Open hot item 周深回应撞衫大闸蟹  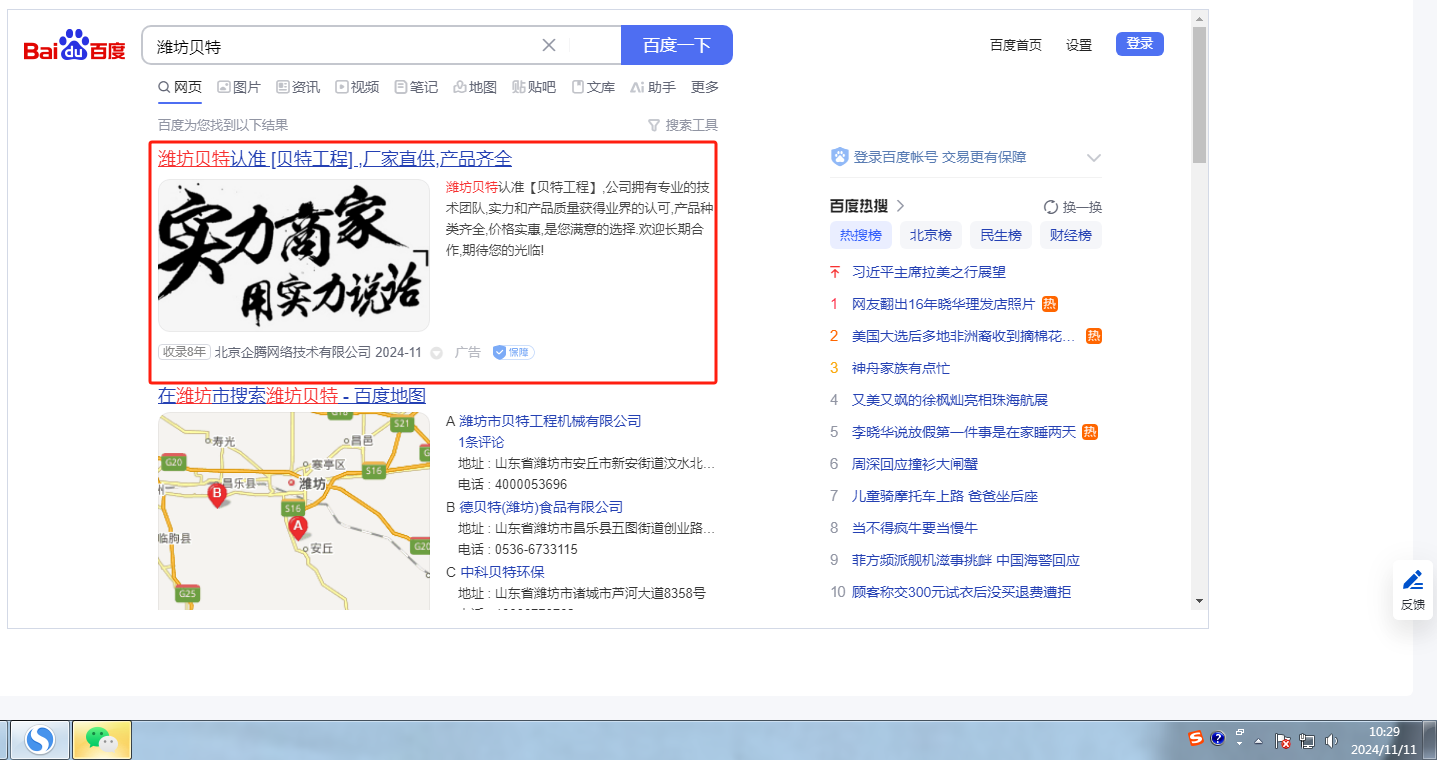915,464
